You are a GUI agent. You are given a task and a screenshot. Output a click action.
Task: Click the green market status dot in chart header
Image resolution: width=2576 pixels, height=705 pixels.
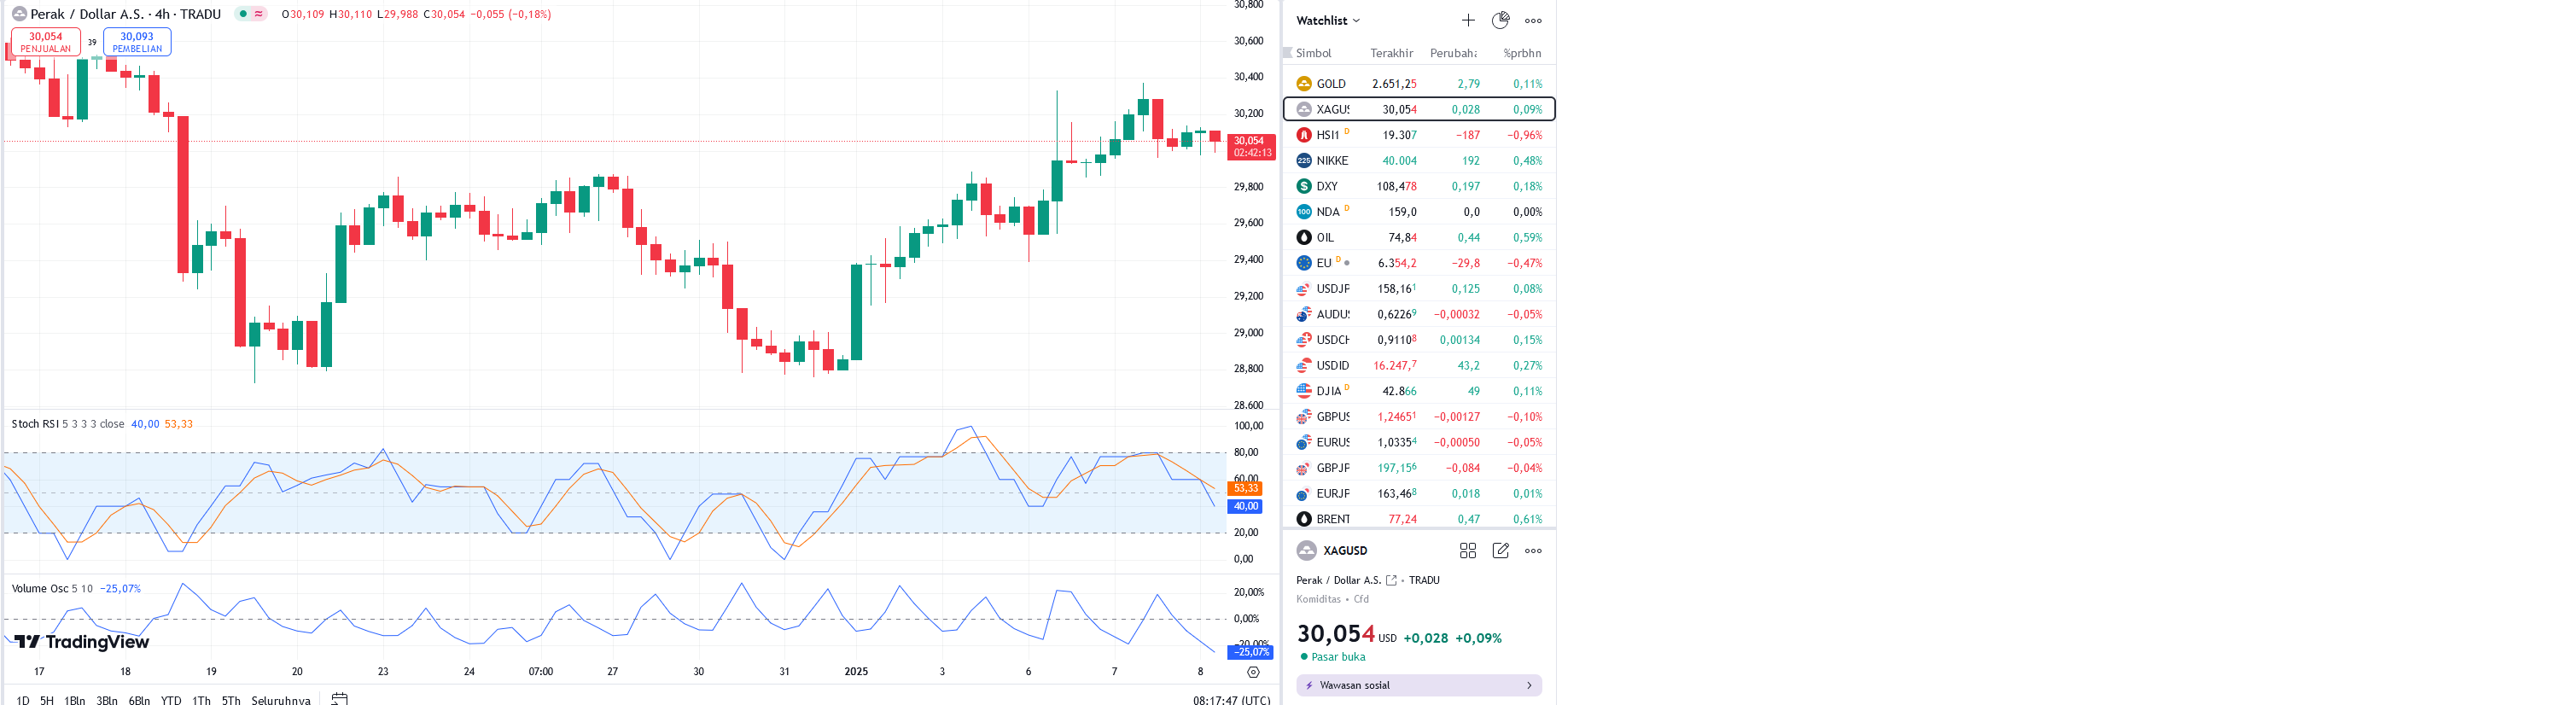click(x=243, y=14)
